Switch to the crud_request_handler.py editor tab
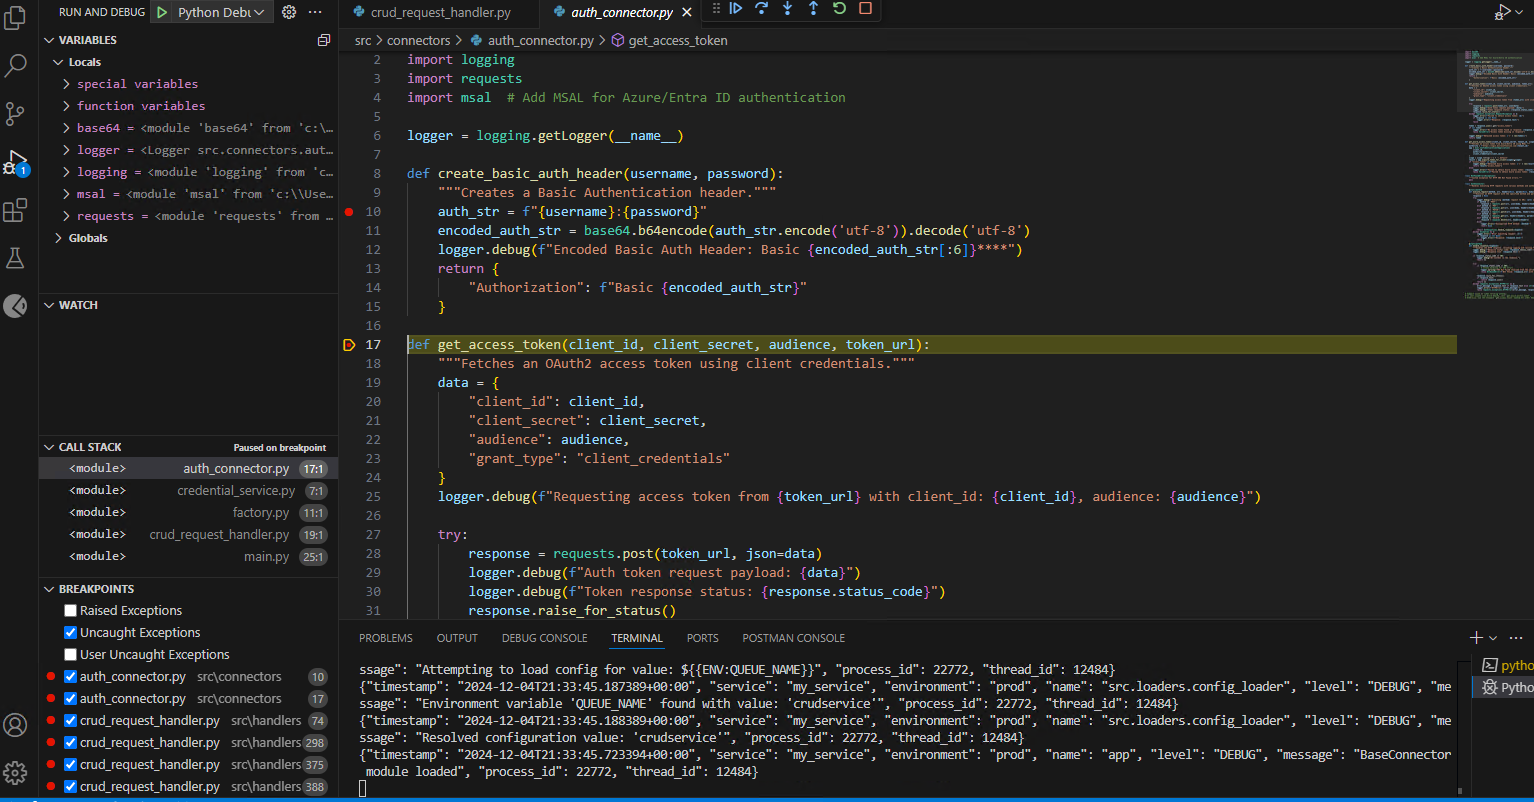This screenshot has height=802, width=1534. 440,13
